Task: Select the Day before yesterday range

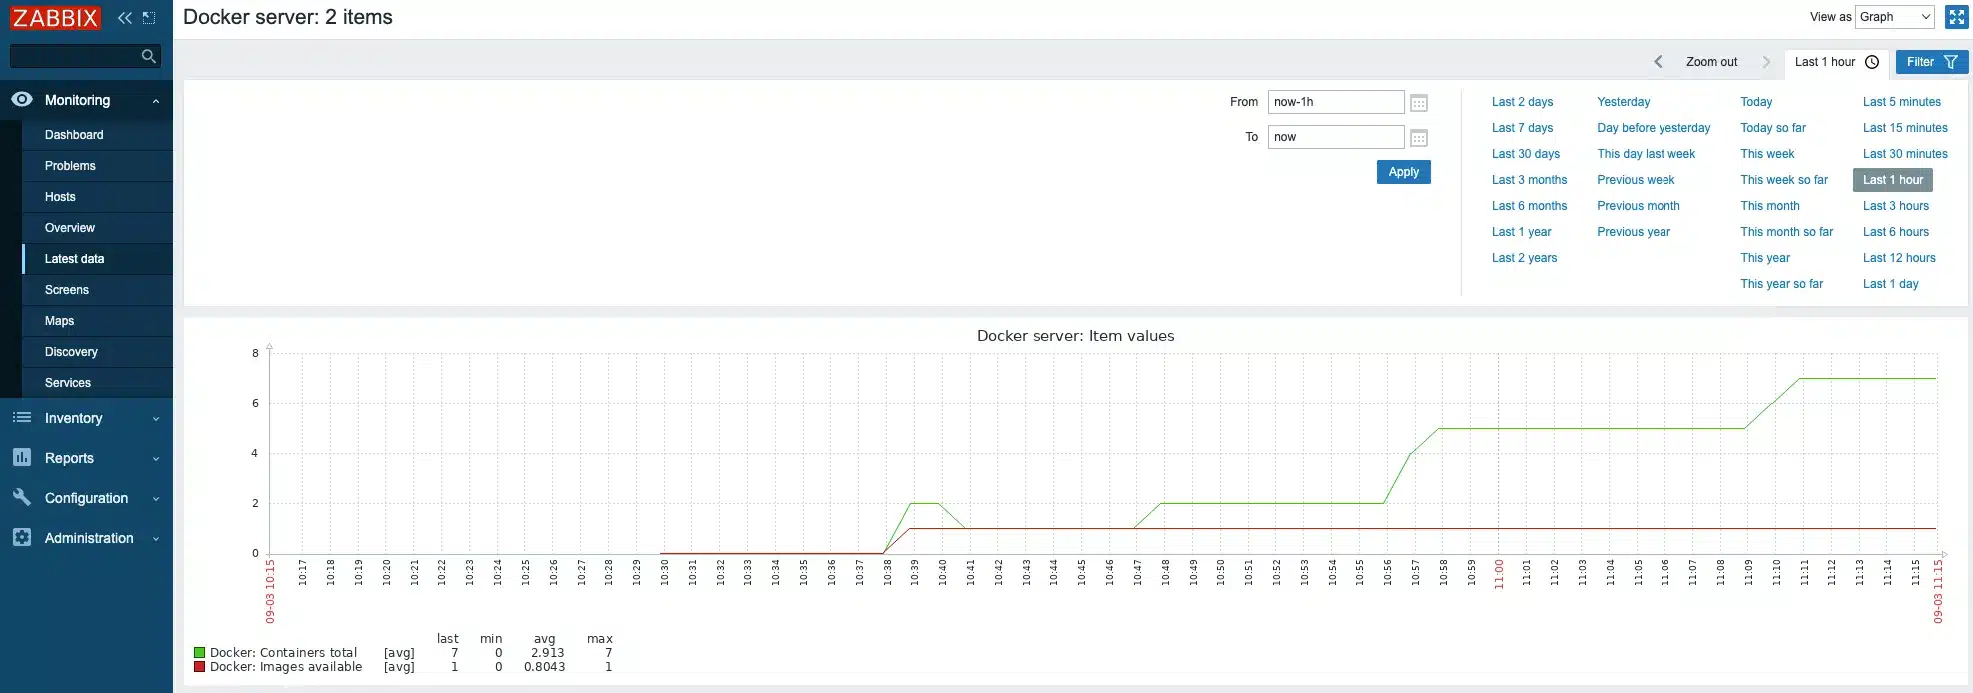Action: coord(1654,128)
